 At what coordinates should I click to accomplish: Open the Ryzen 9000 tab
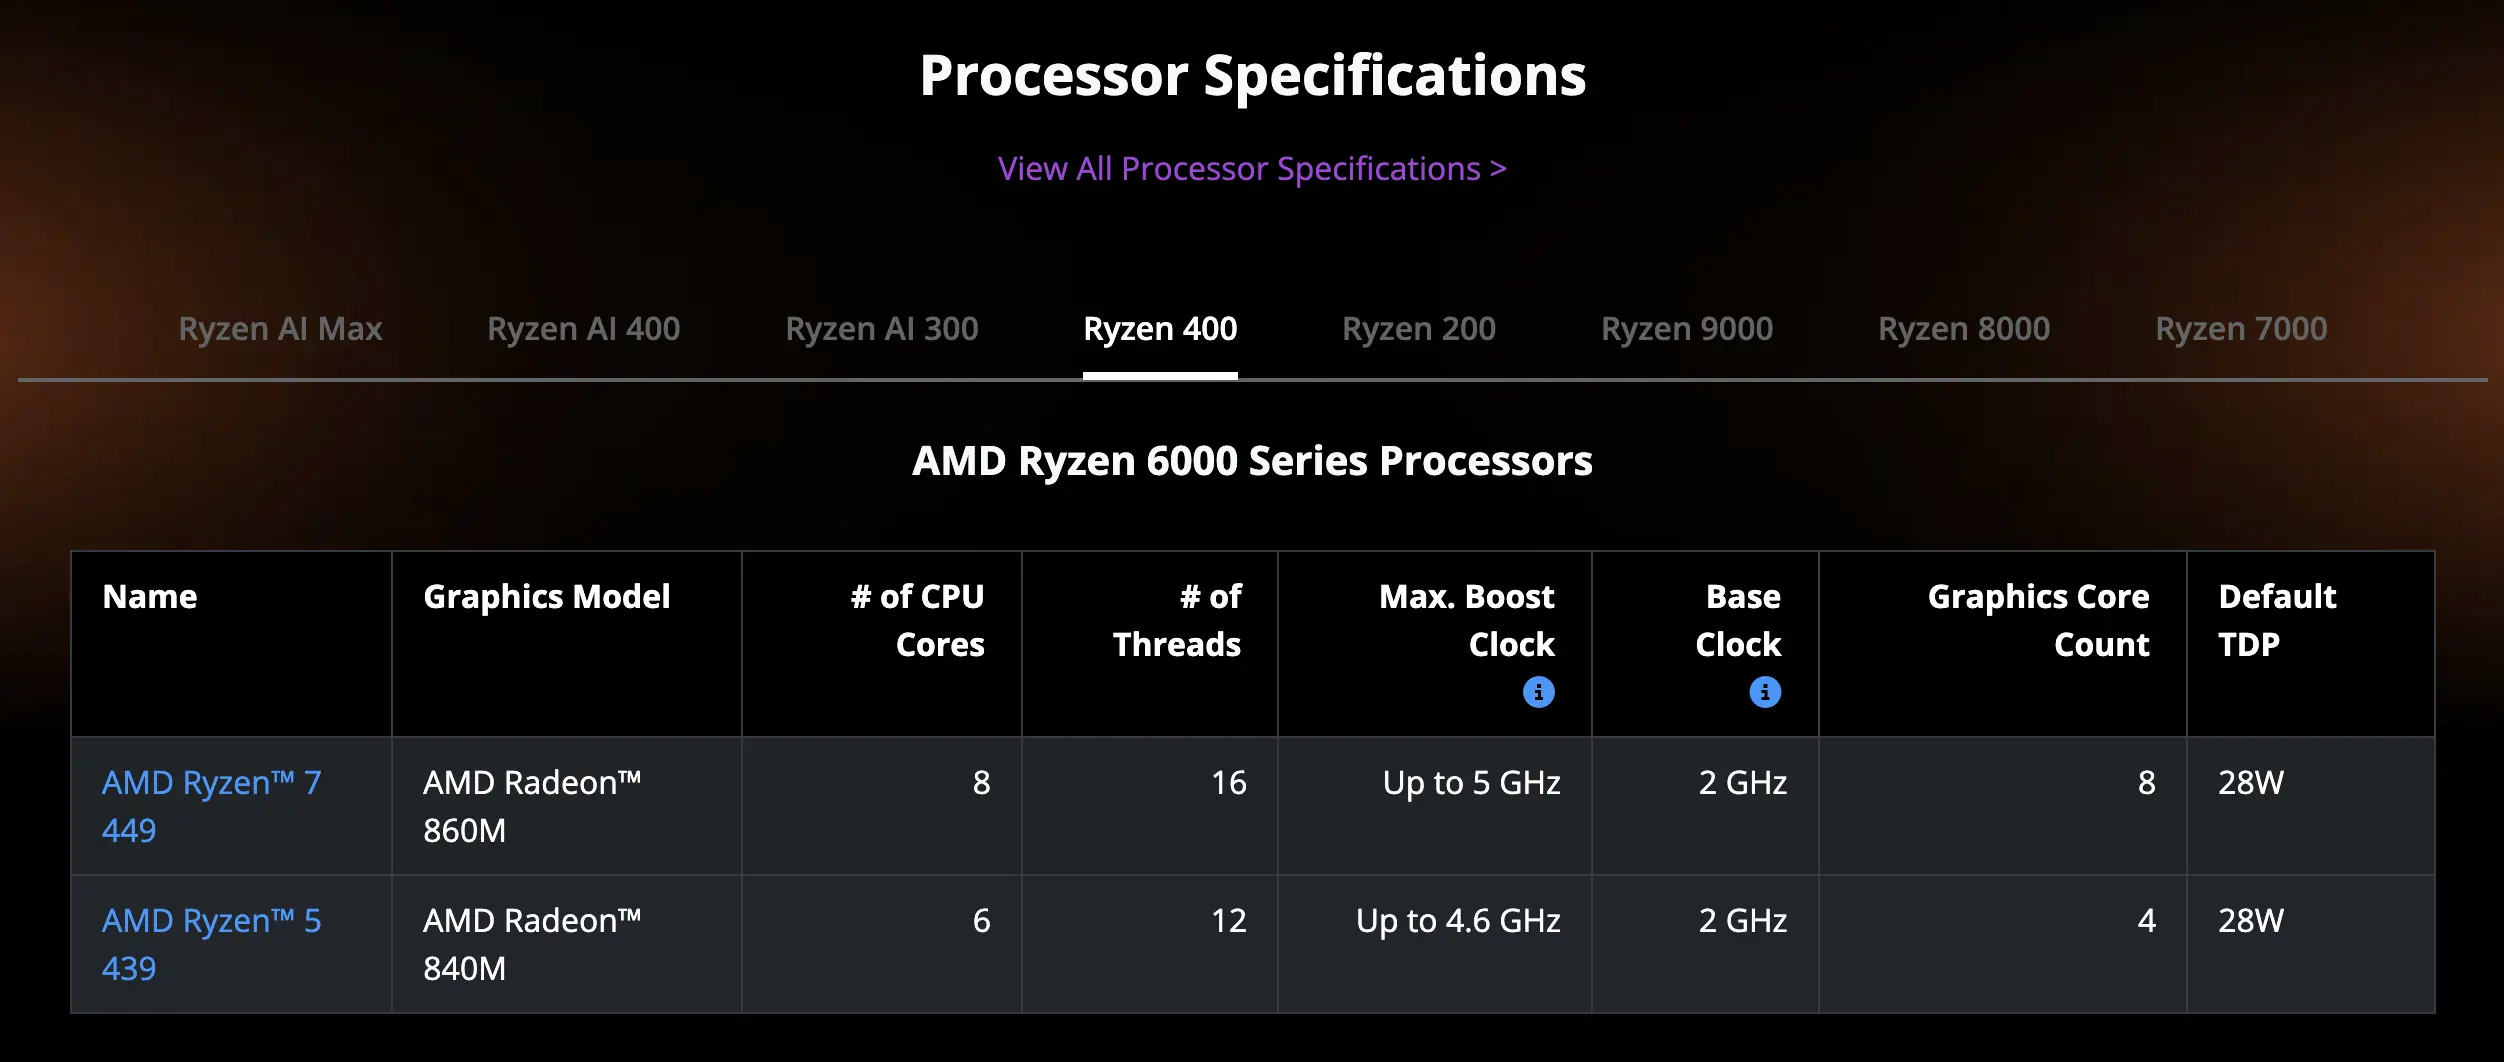click(1687, 329)
